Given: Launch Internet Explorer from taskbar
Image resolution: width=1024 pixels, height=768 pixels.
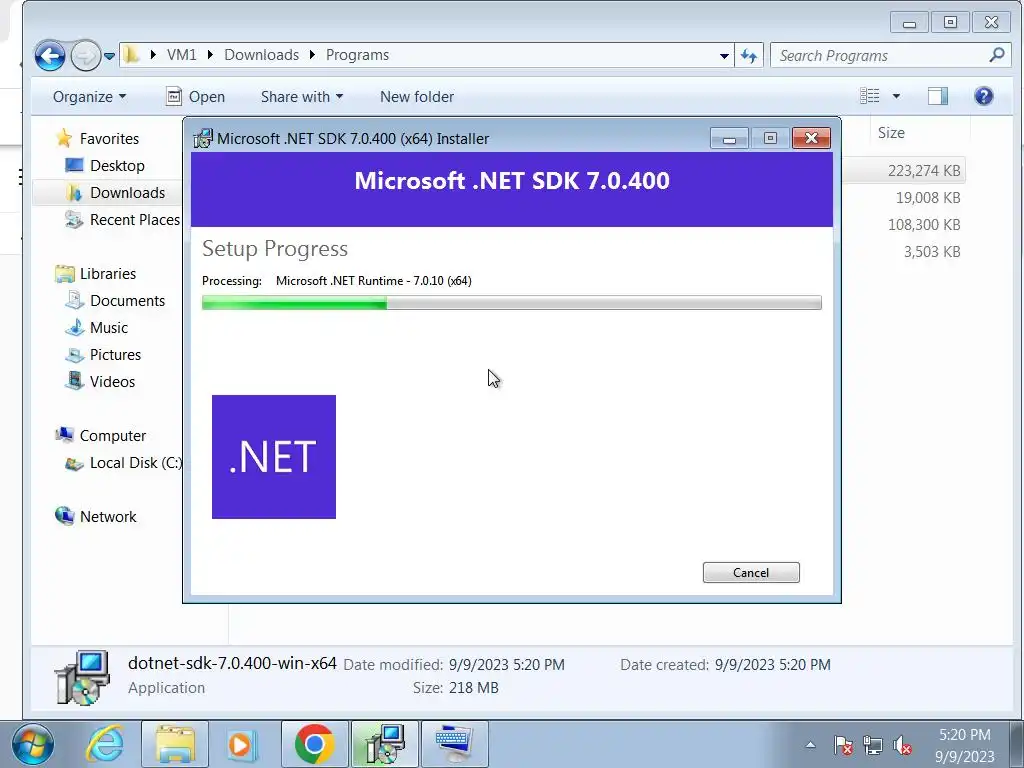Looking at the screenshot, I should pos(105,744).
